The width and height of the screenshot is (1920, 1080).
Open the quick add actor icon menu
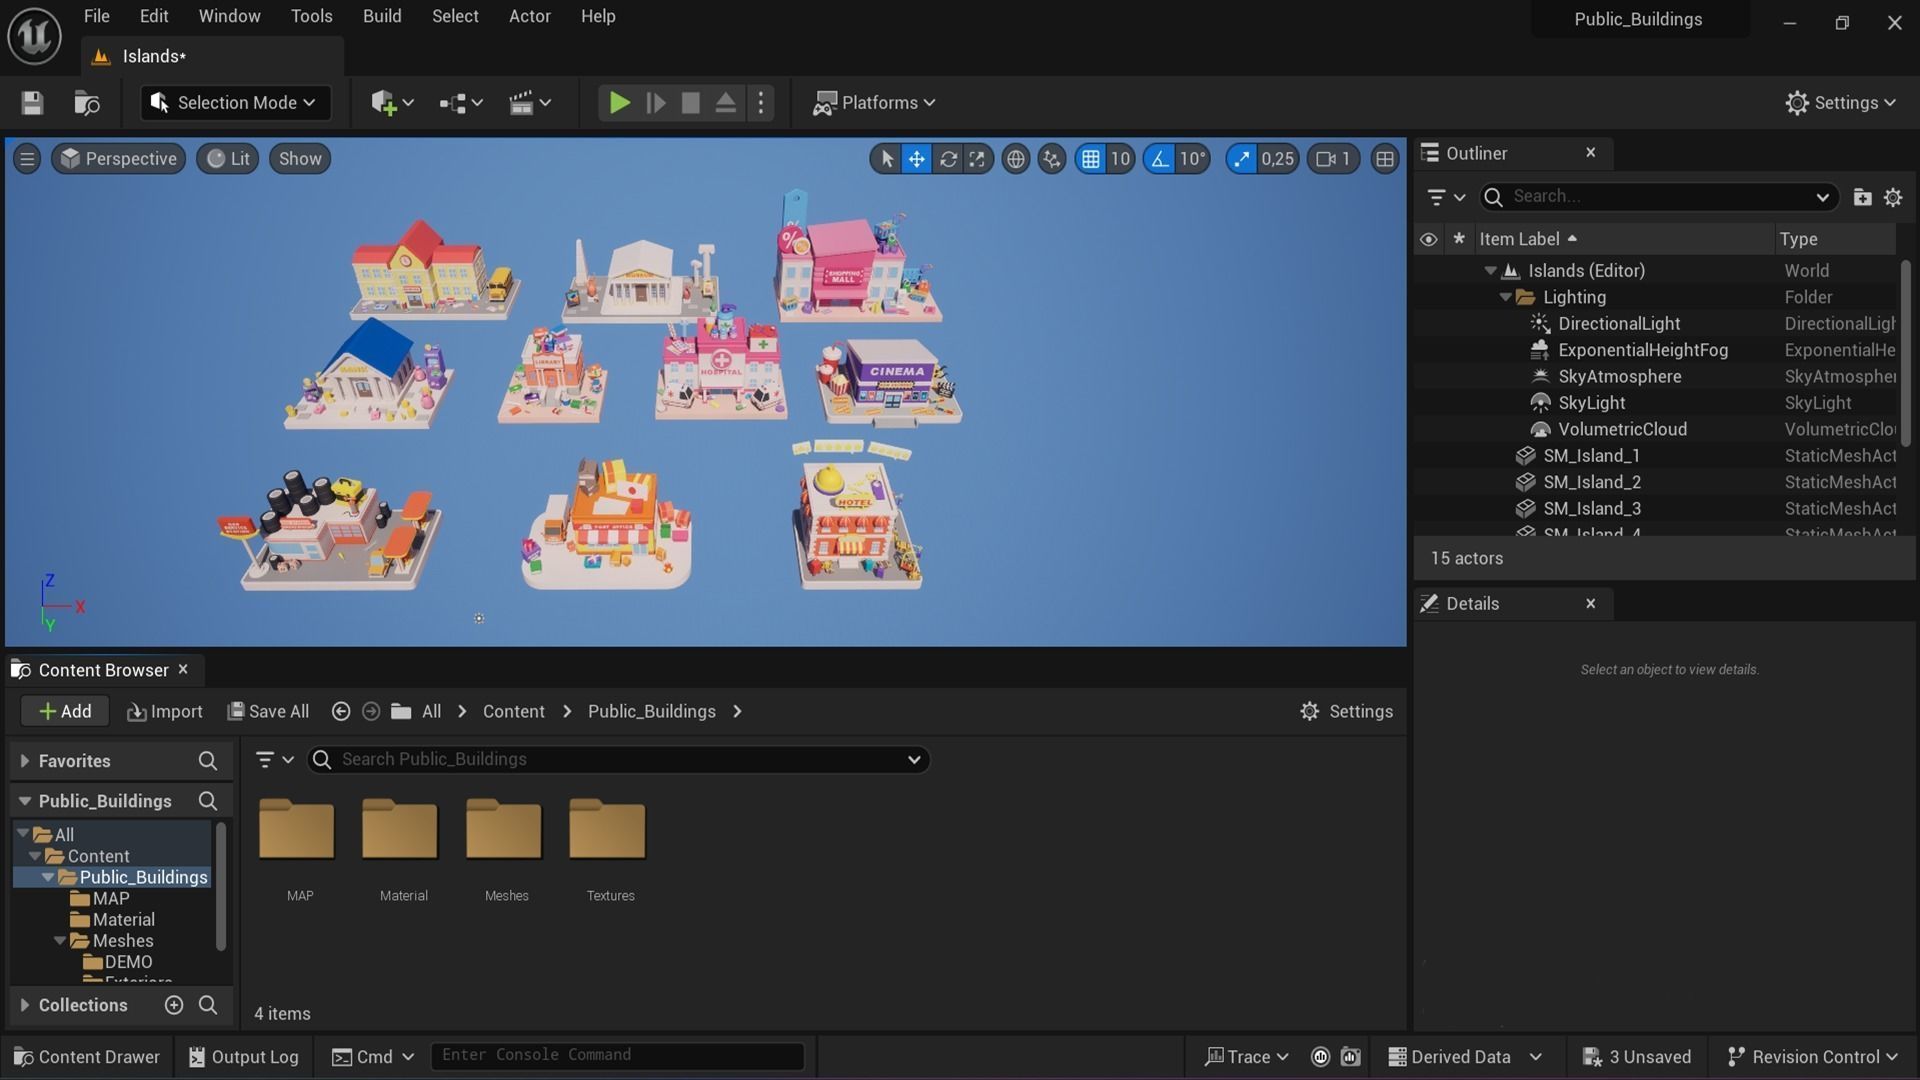pyautogui.click(x=391, y=103)
